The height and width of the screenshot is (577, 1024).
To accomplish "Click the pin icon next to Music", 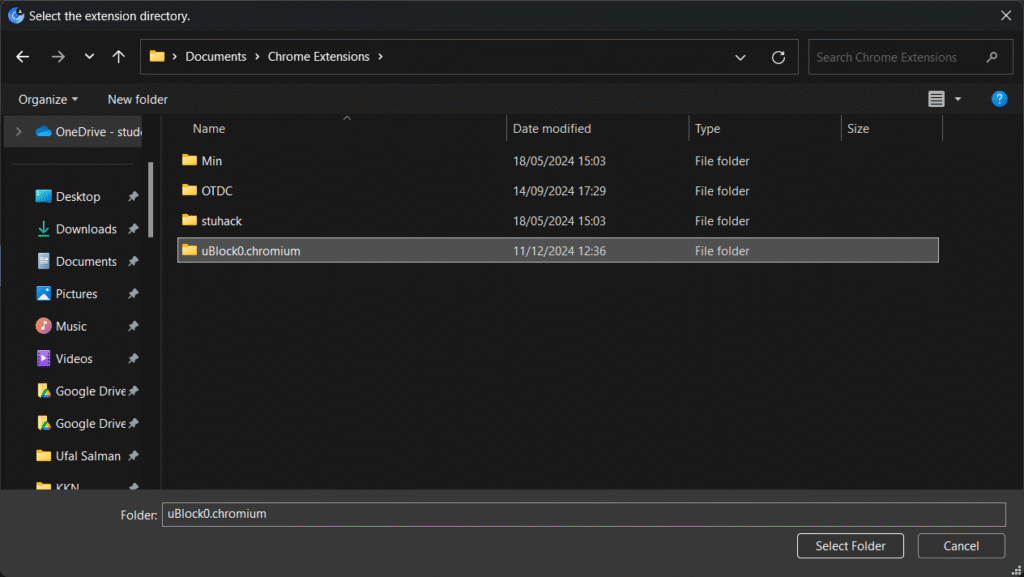I will point(133,326).
